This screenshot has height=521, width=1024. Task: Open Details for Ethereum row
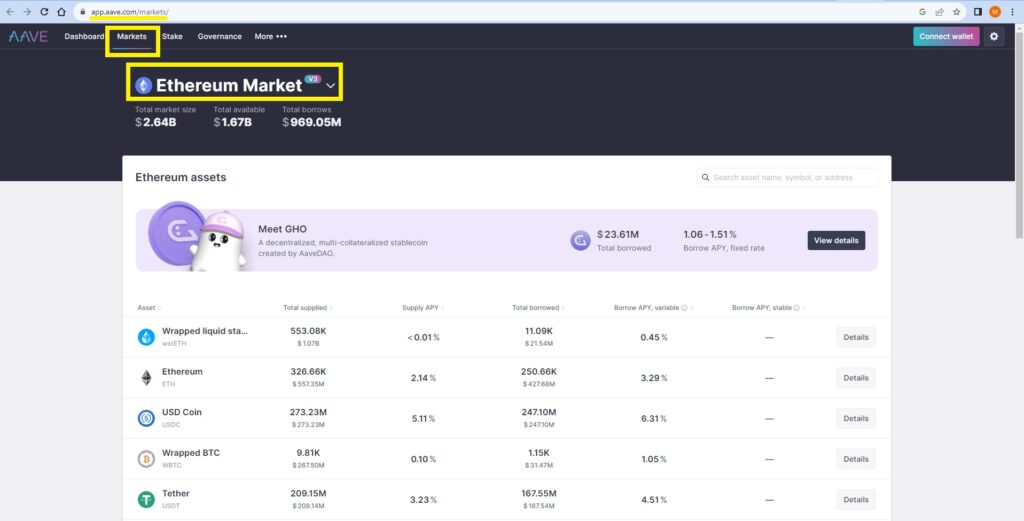pyautogui.click(x=856, y=377)
